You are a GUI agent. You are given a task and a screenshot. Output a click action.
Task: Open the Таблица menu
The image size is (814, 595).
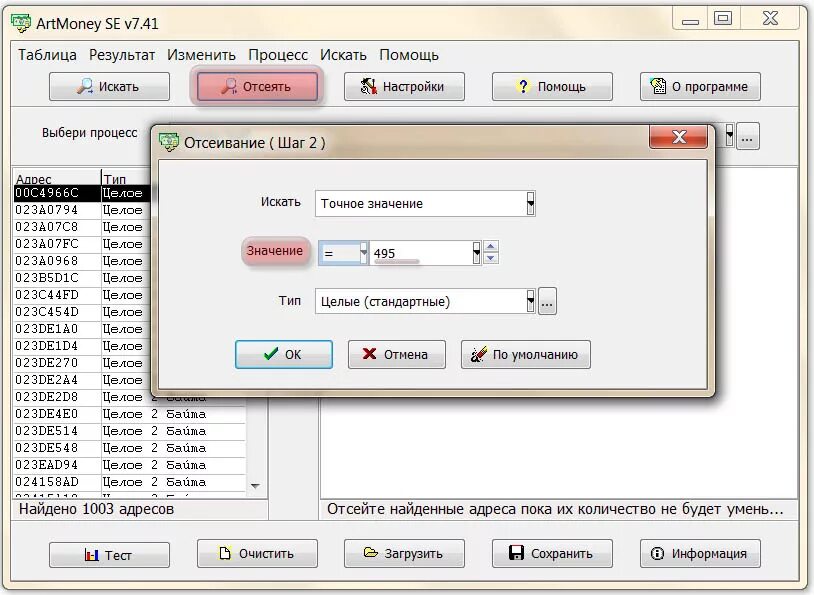point(47,55)
